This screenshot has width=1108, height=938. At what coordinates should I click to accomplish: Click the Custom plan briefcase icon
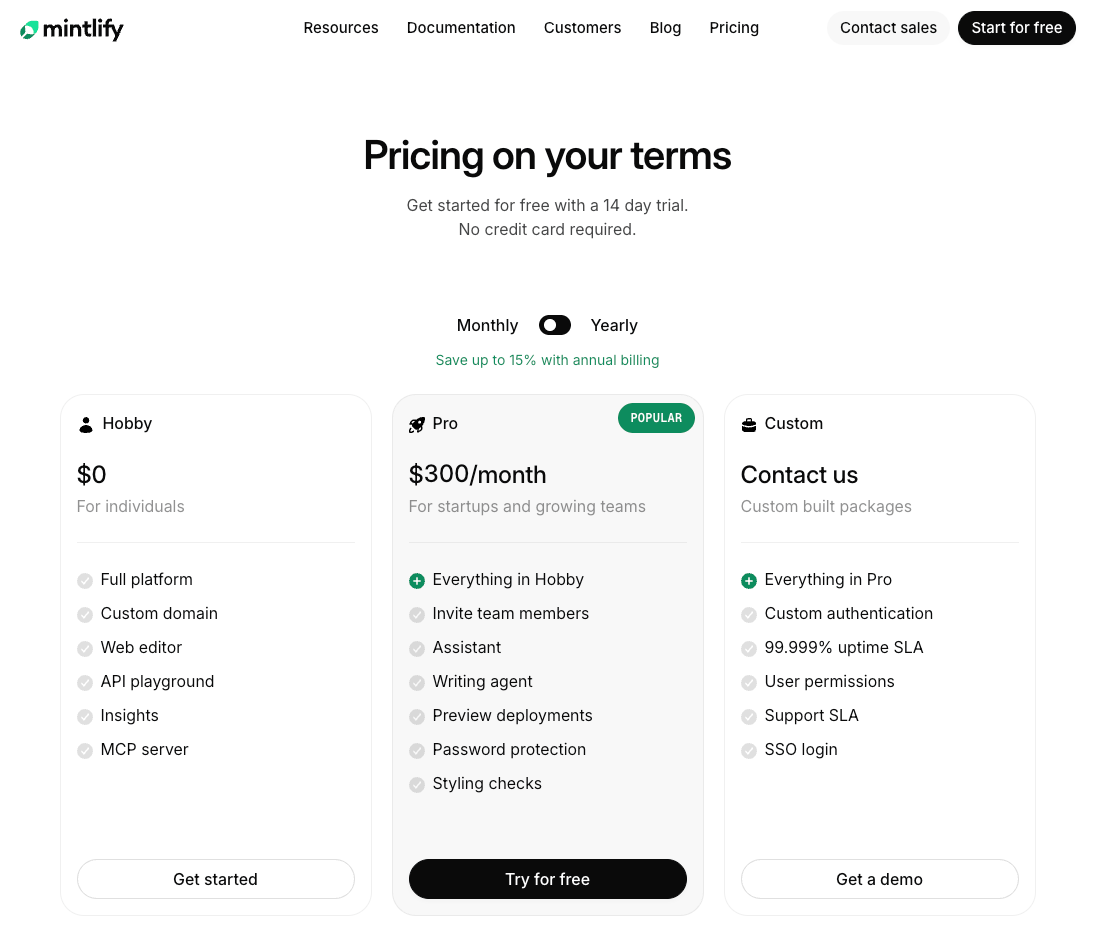point(749,425)
